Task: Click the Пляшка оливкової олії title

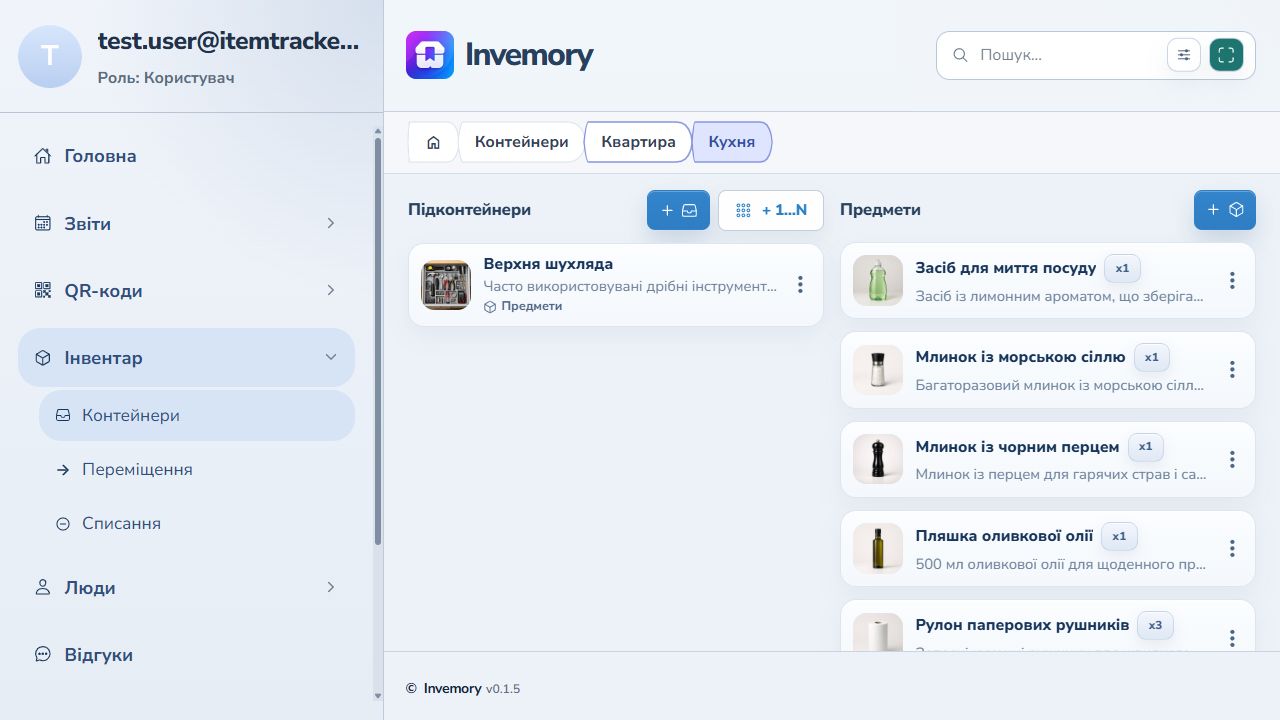Action: (1004, 536)
